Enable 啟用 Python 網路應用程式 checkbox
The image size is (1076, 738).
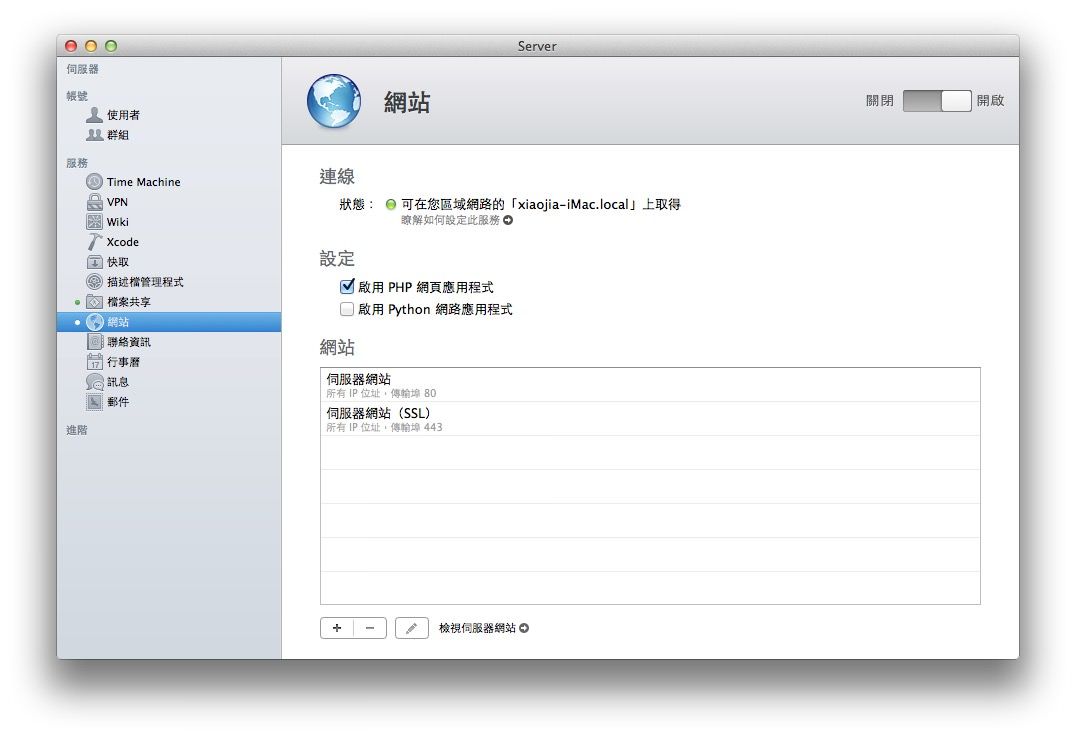click(x=347, y=310)
